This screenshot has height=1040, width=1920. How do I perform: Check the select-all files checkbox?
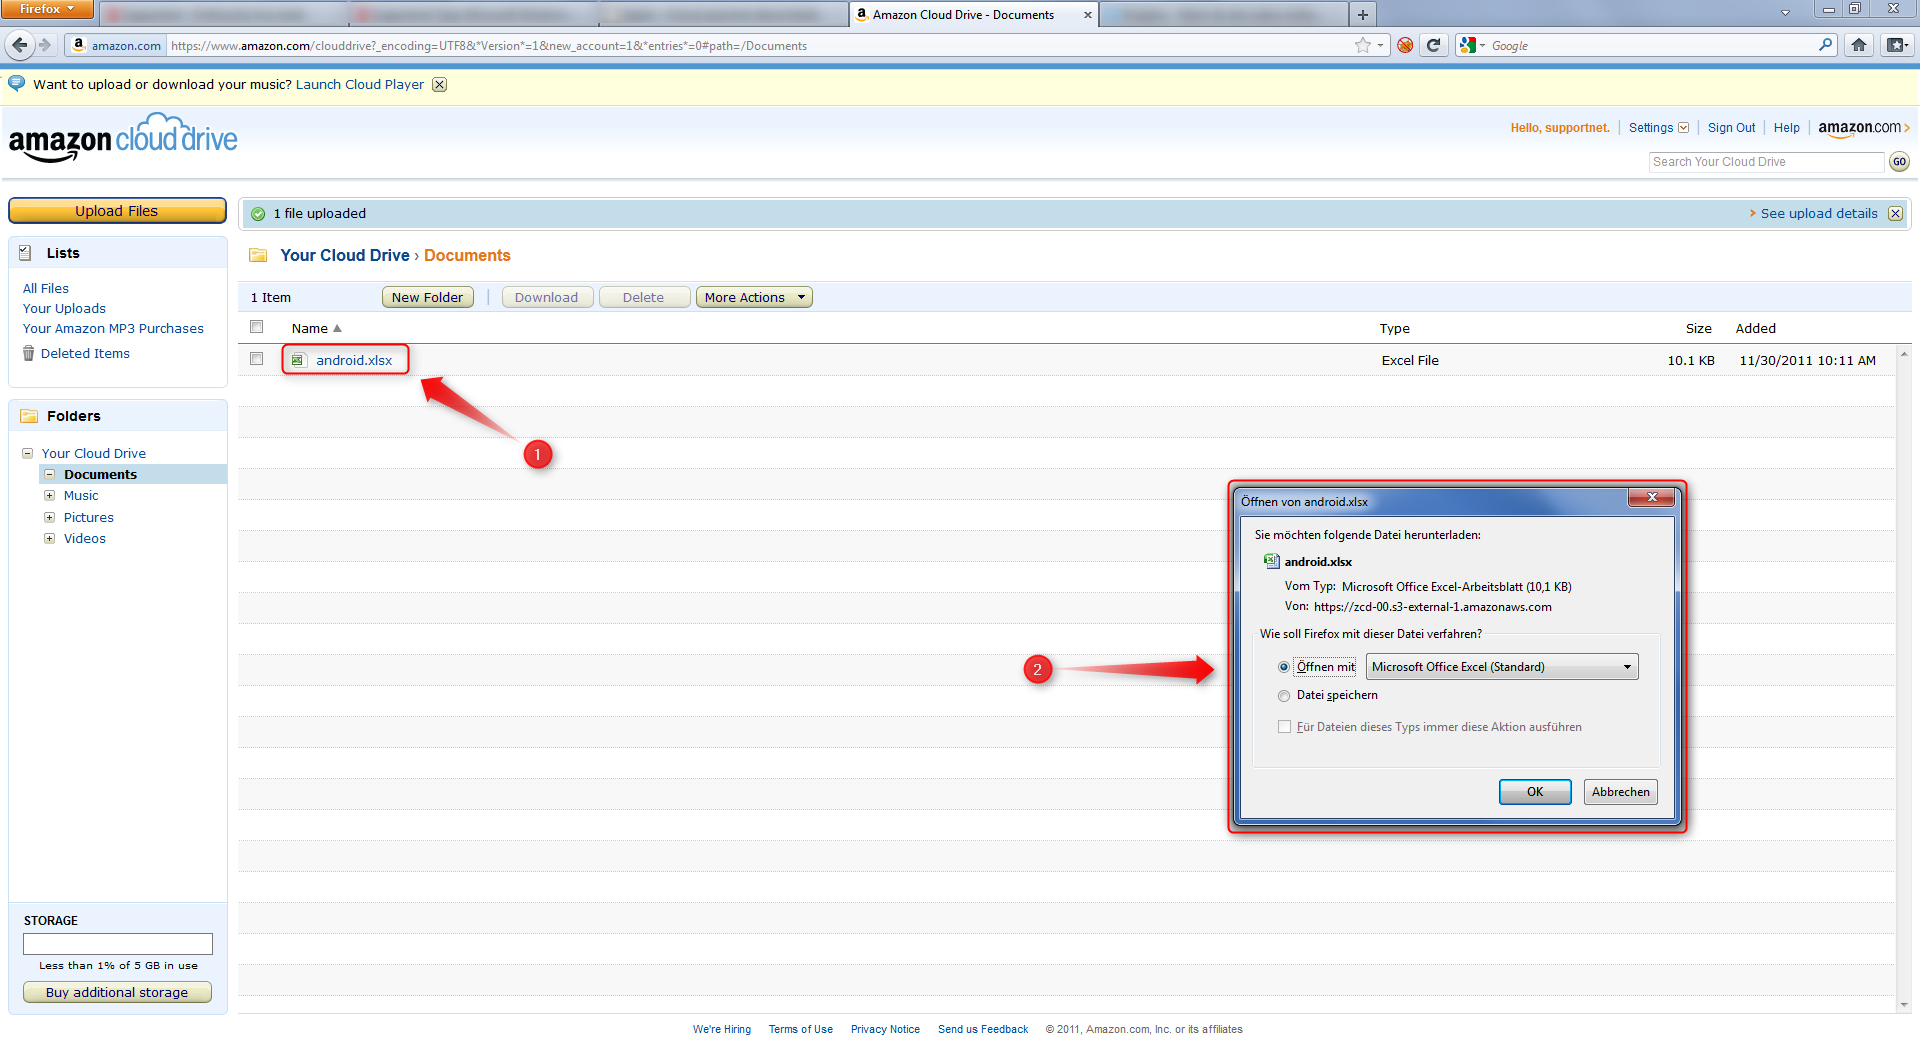click(x=256, y=326)
